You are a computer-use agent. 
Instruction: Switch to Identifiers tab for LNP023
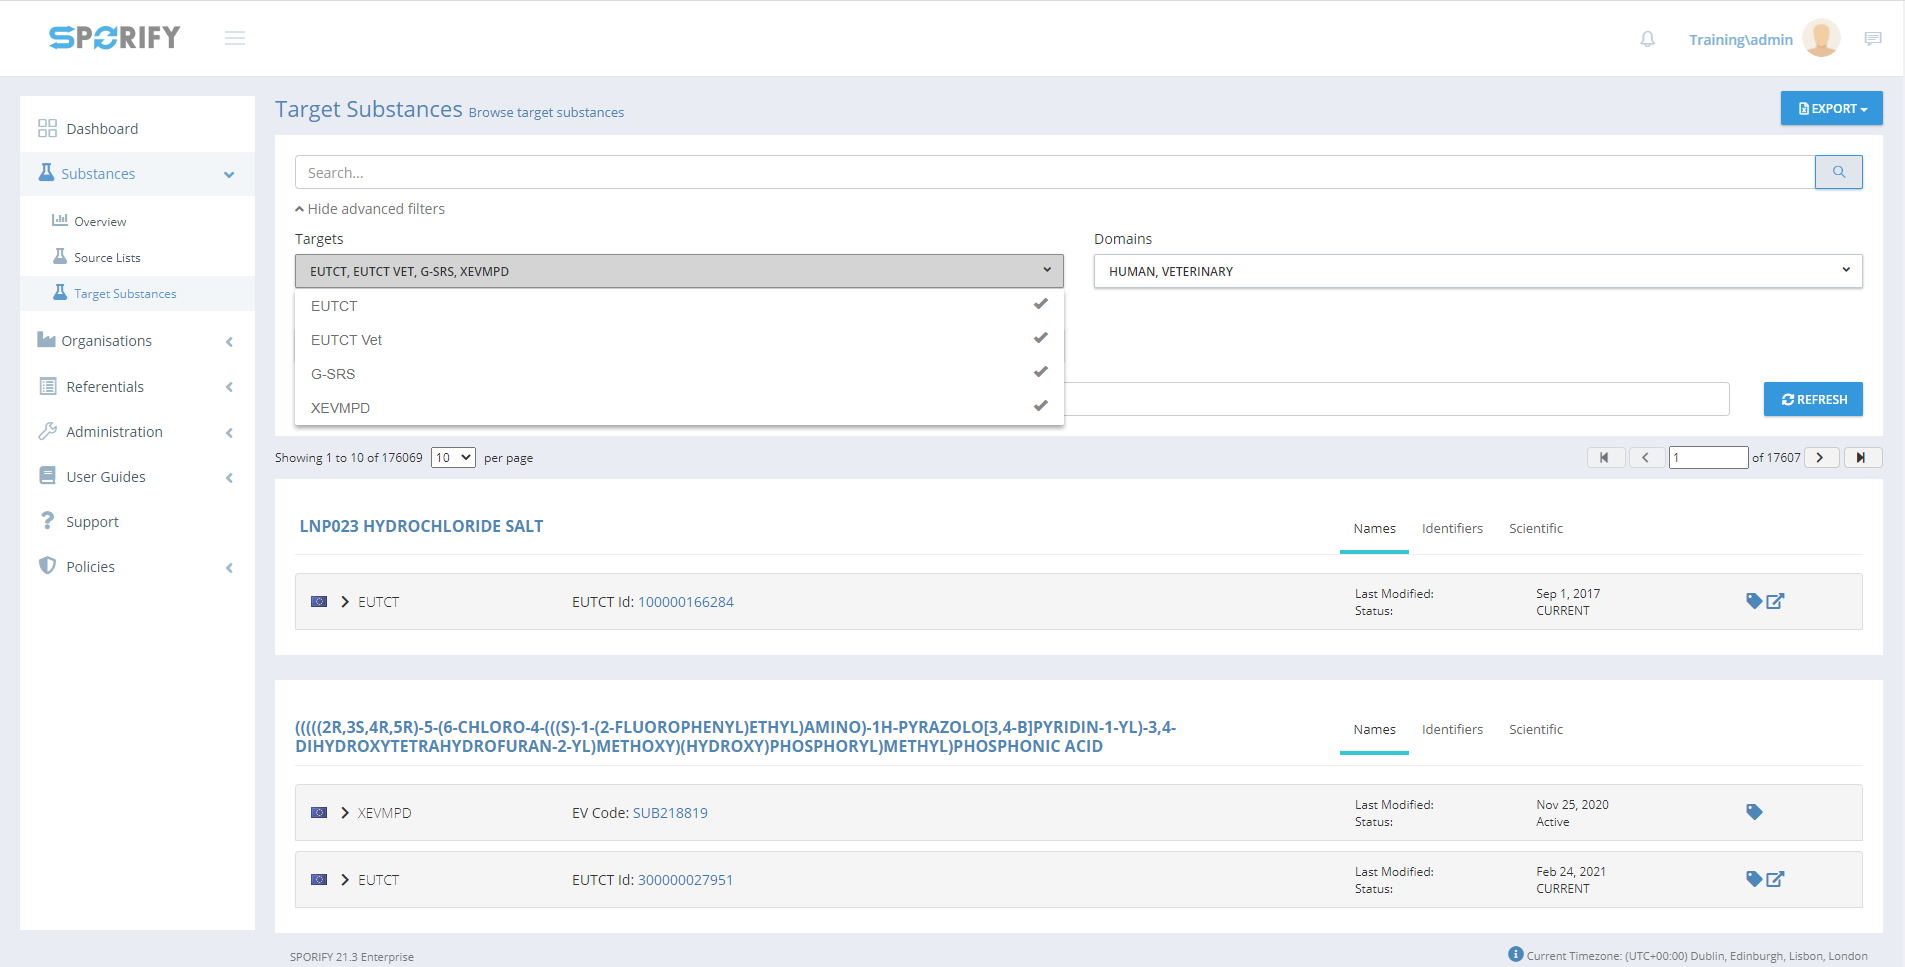click(x=1452, y=529)
